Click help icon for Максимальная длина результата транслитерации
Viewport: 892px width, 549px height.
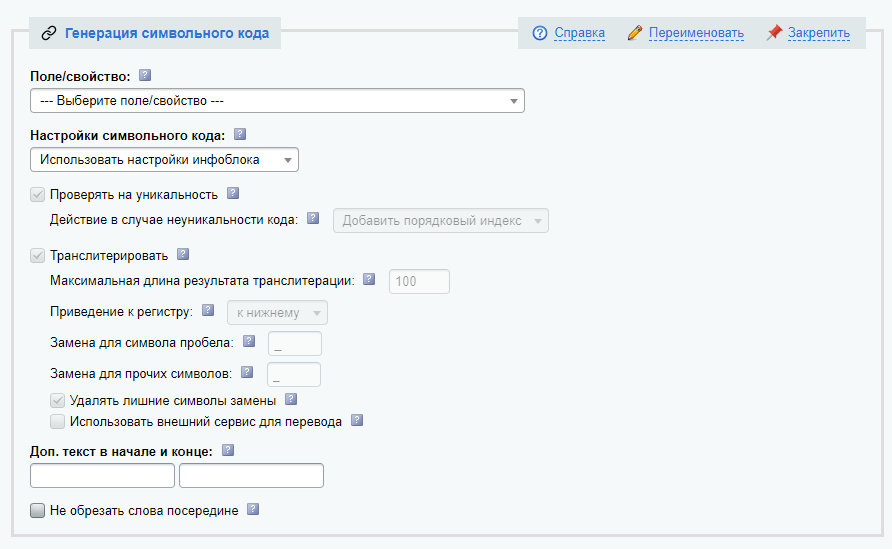click(369, 281)
